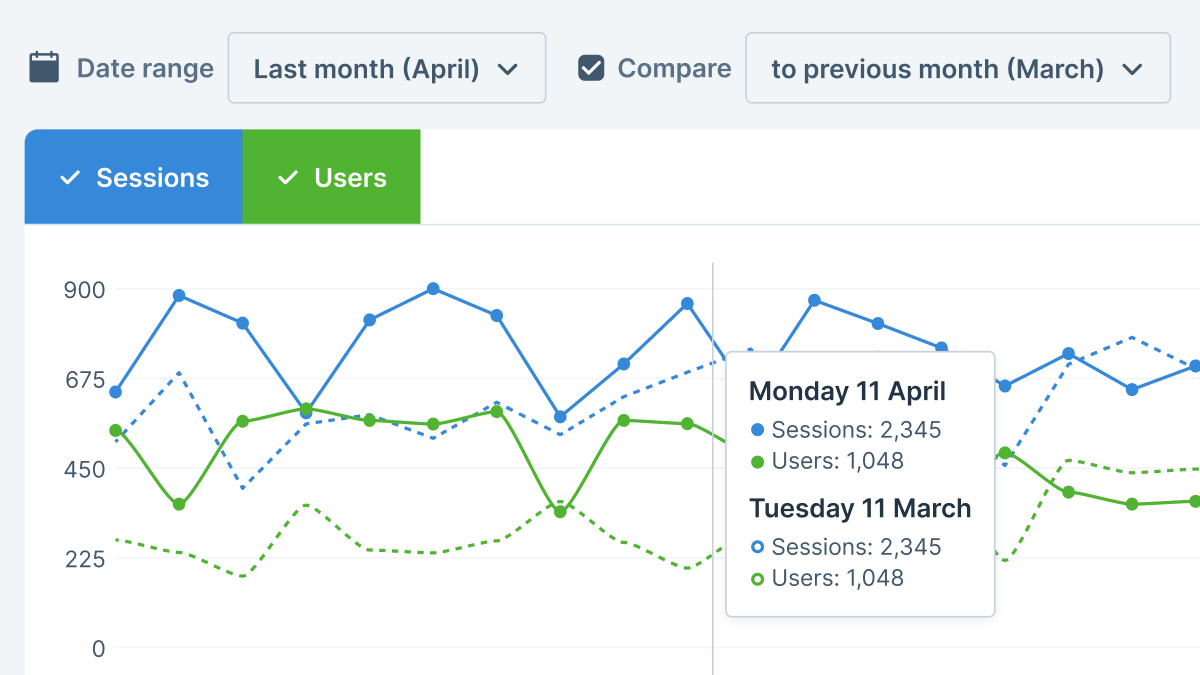Click the green Users dot under Monday 11 April
This screenshot has width=1200, height=675.
757,461
